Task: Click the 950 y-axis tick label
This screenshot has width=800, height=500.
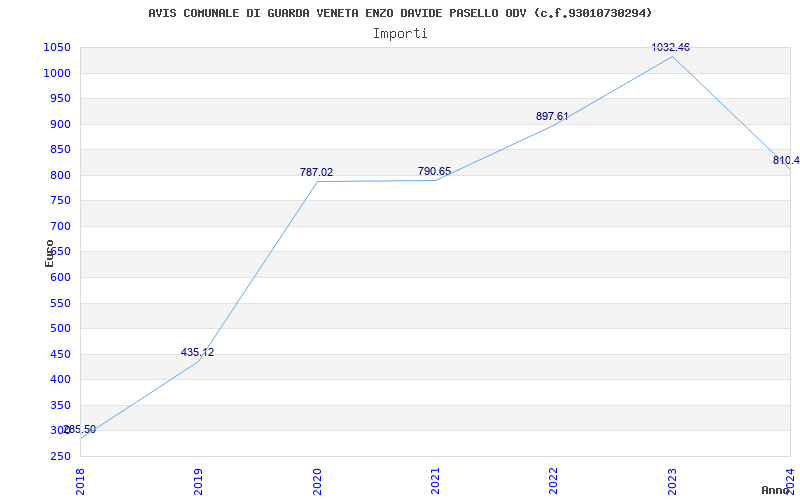Action: pyautogui.click(x=60, y=99)
